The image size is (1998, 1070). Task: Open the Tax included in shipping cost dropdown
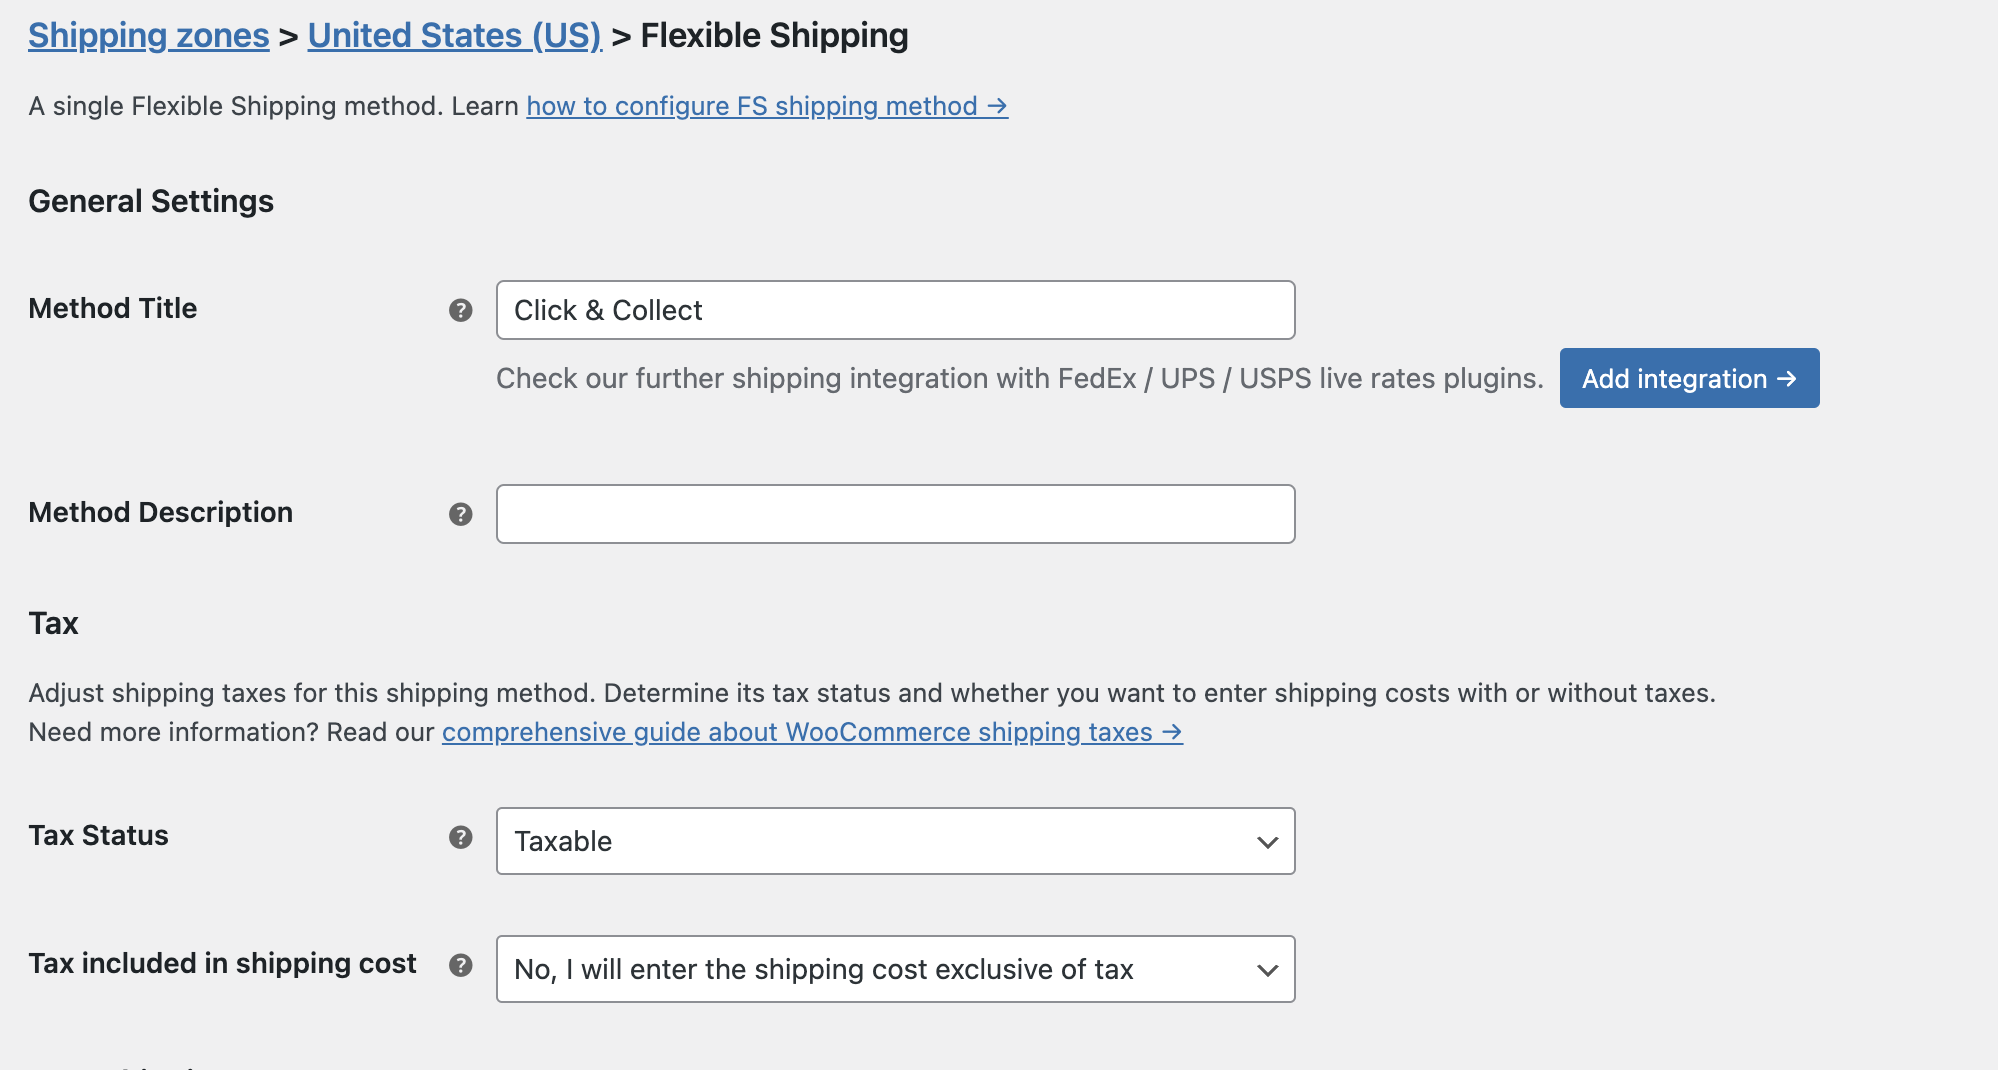(895, 969)
